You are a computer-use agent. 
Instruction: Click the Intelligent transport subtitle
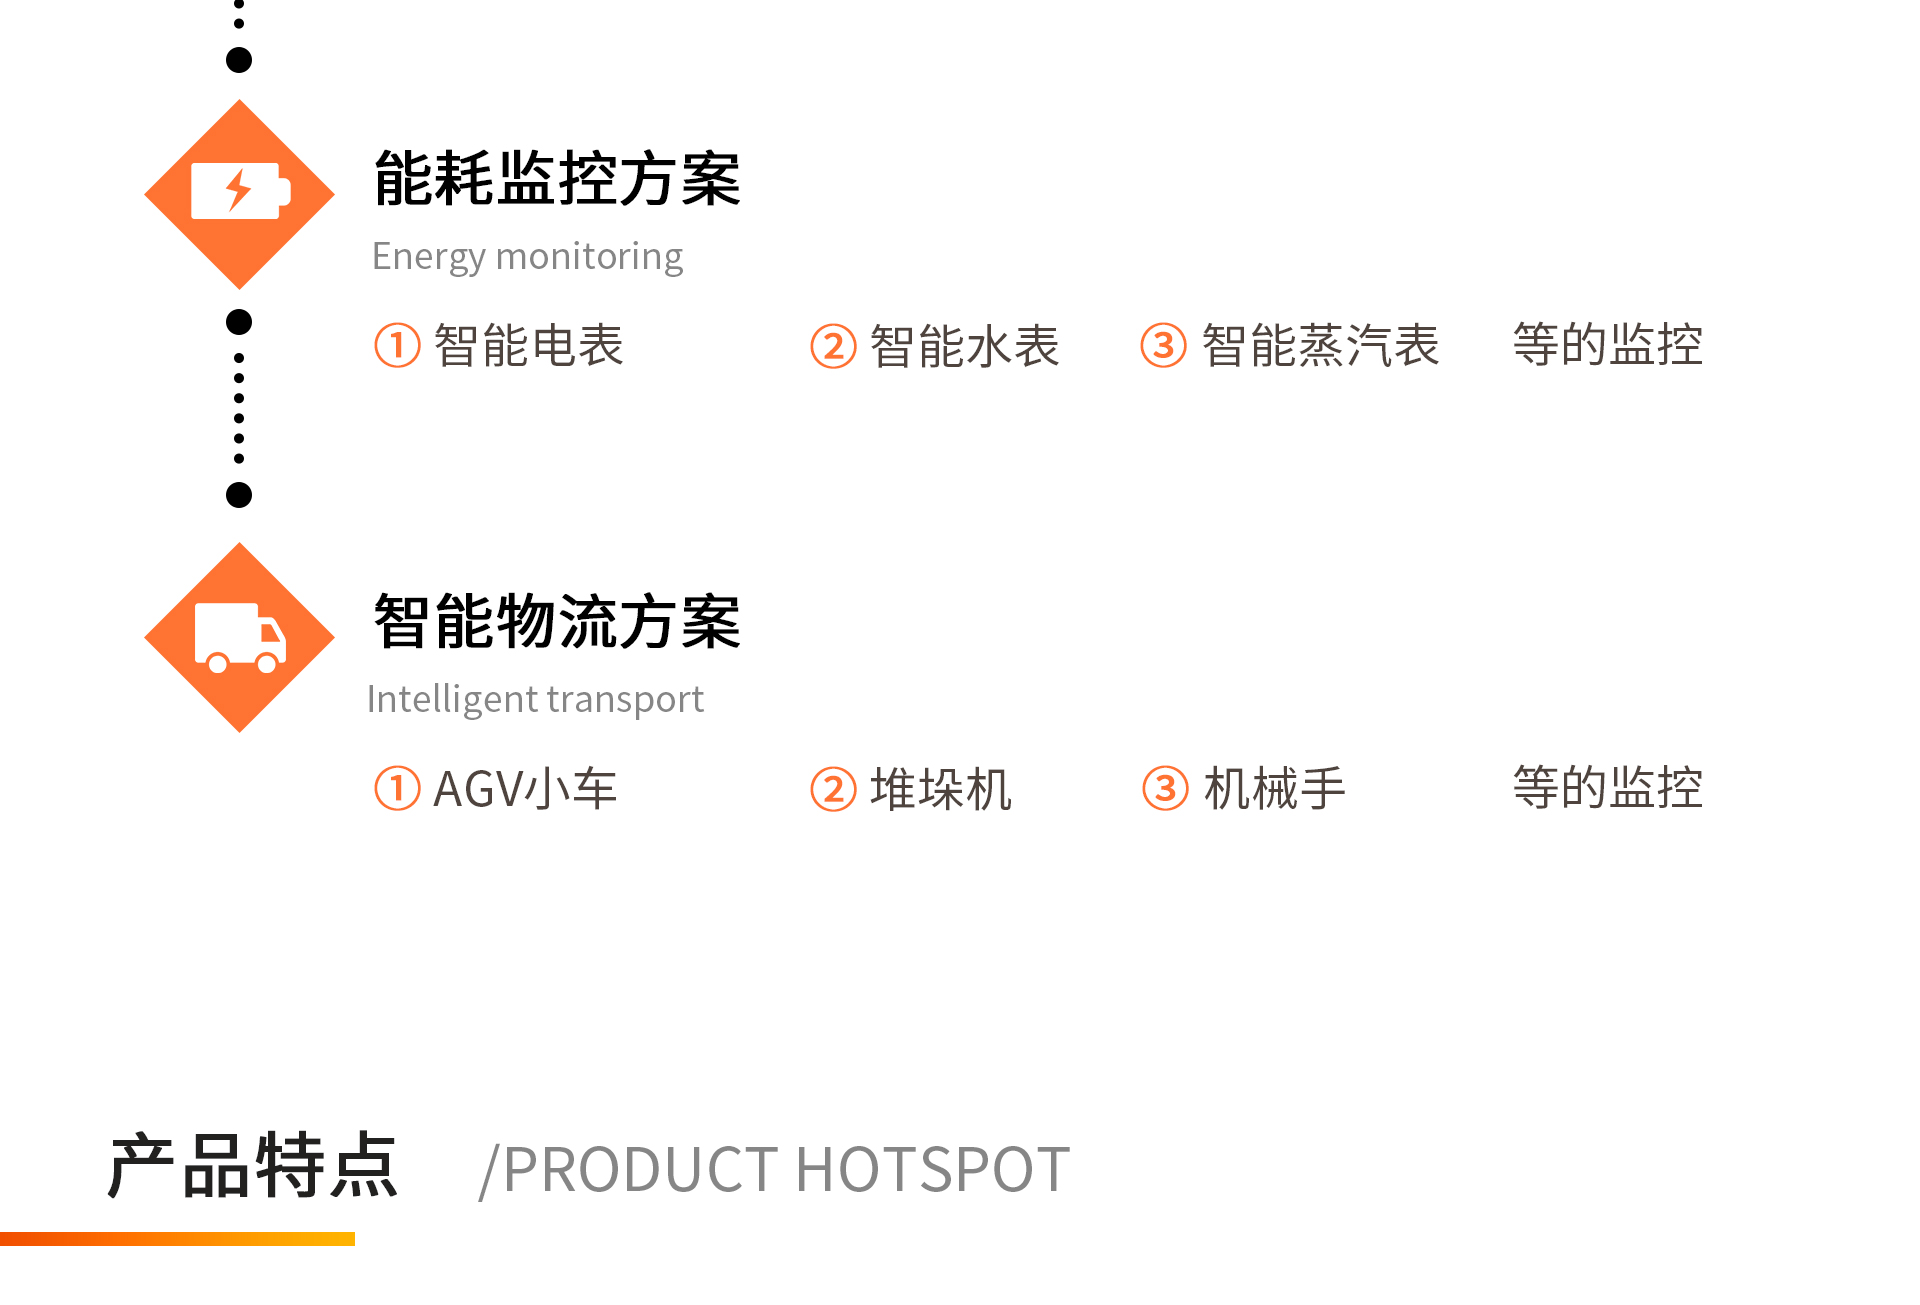(535, 700)
